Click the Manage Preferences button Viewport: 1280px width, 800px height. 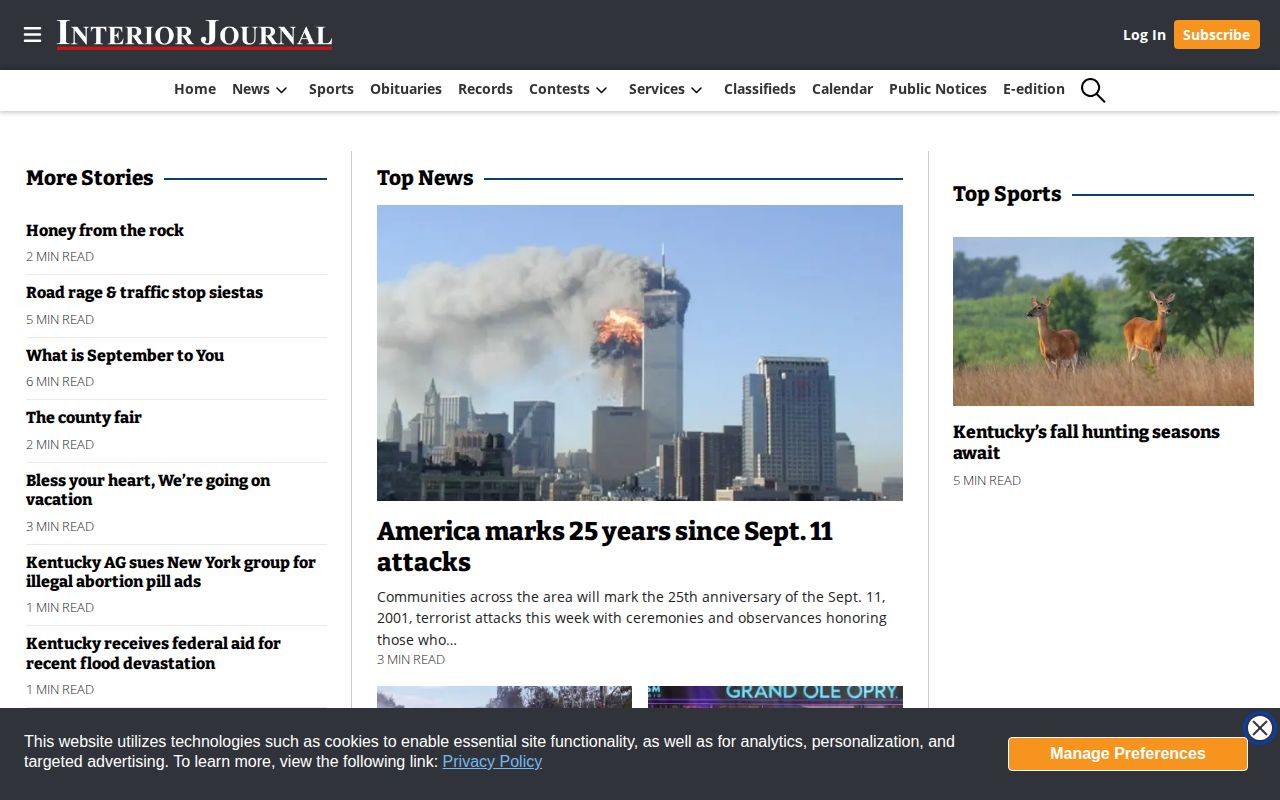tap(1127, 754)
